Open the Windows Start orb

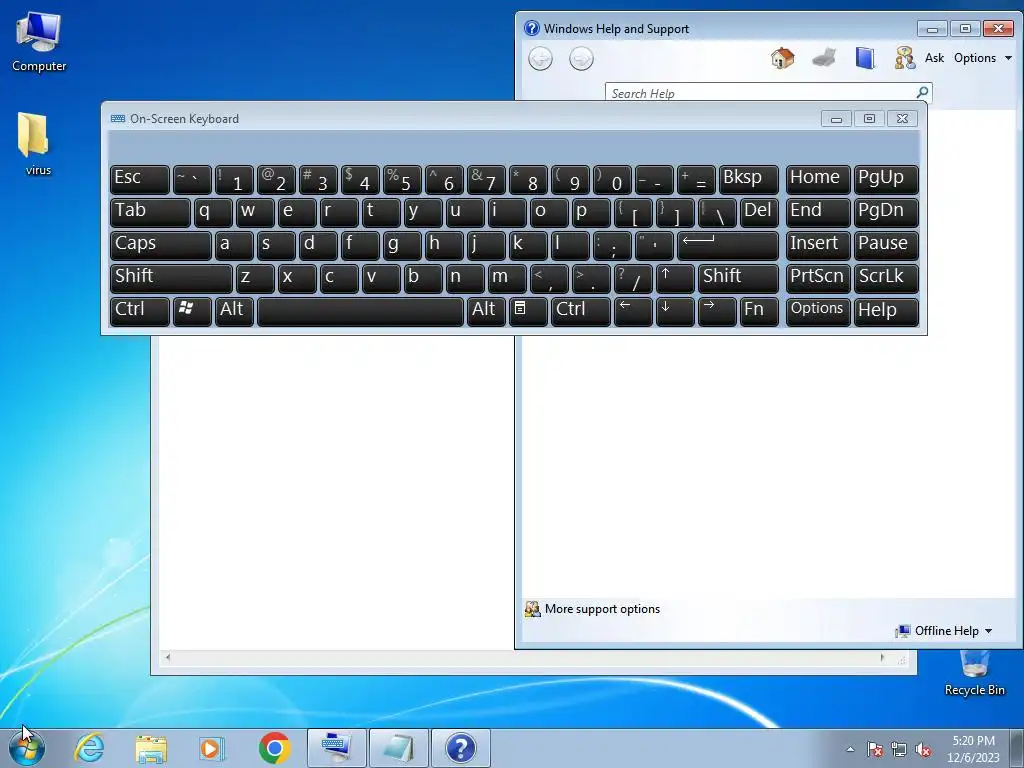(27, 748)
